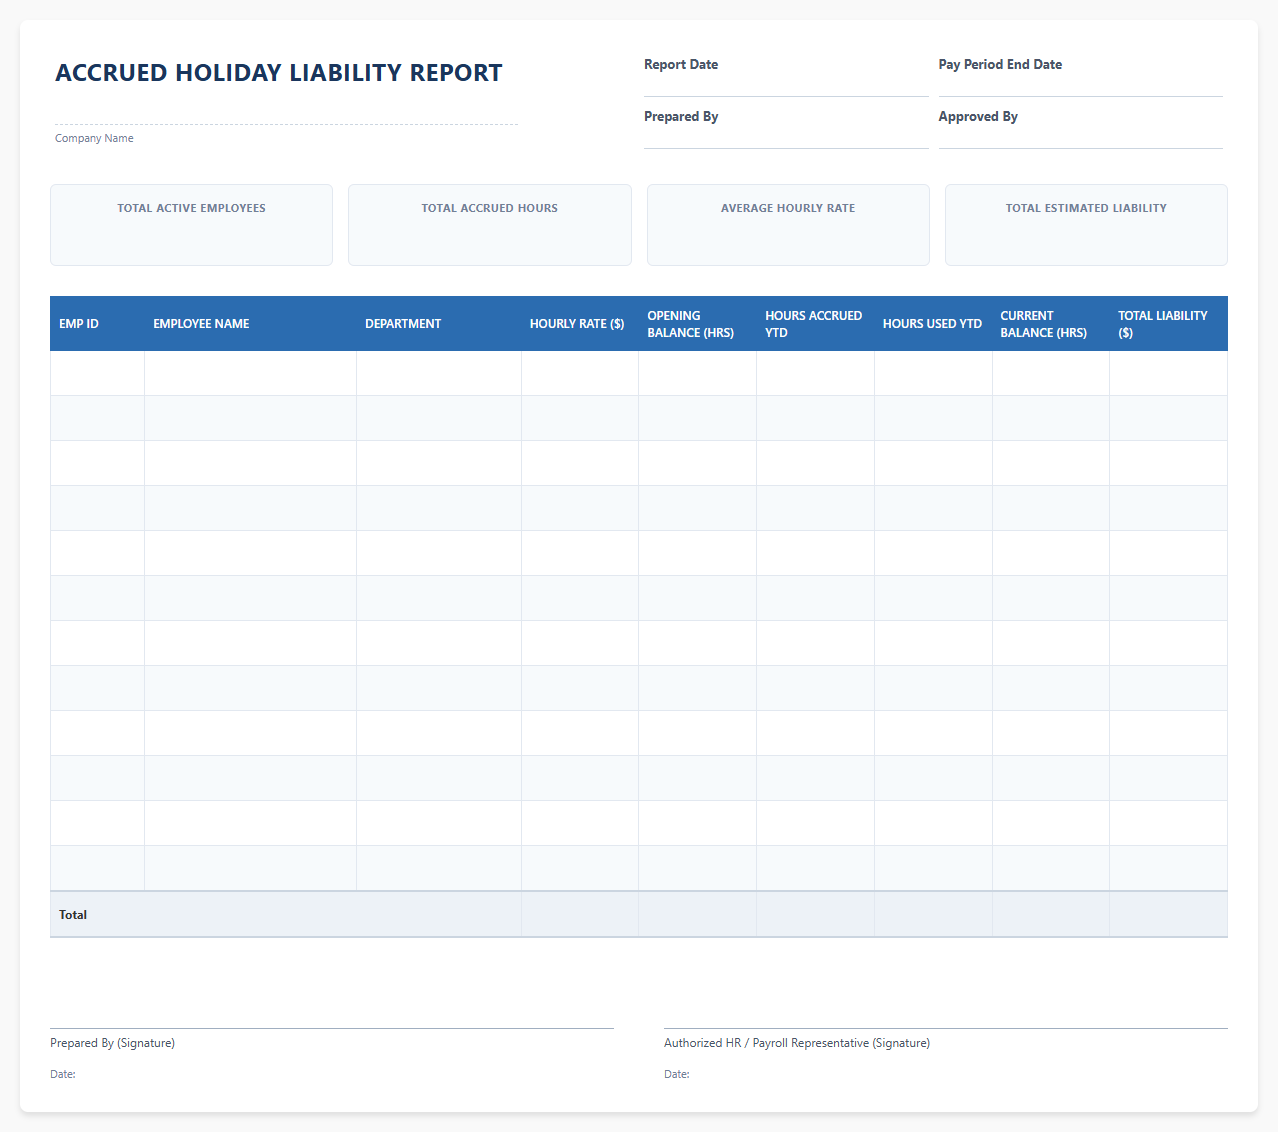1278x1132 pixels.
Task: Click the Hours Used YTD column header
Action: [x=933, y=324]
